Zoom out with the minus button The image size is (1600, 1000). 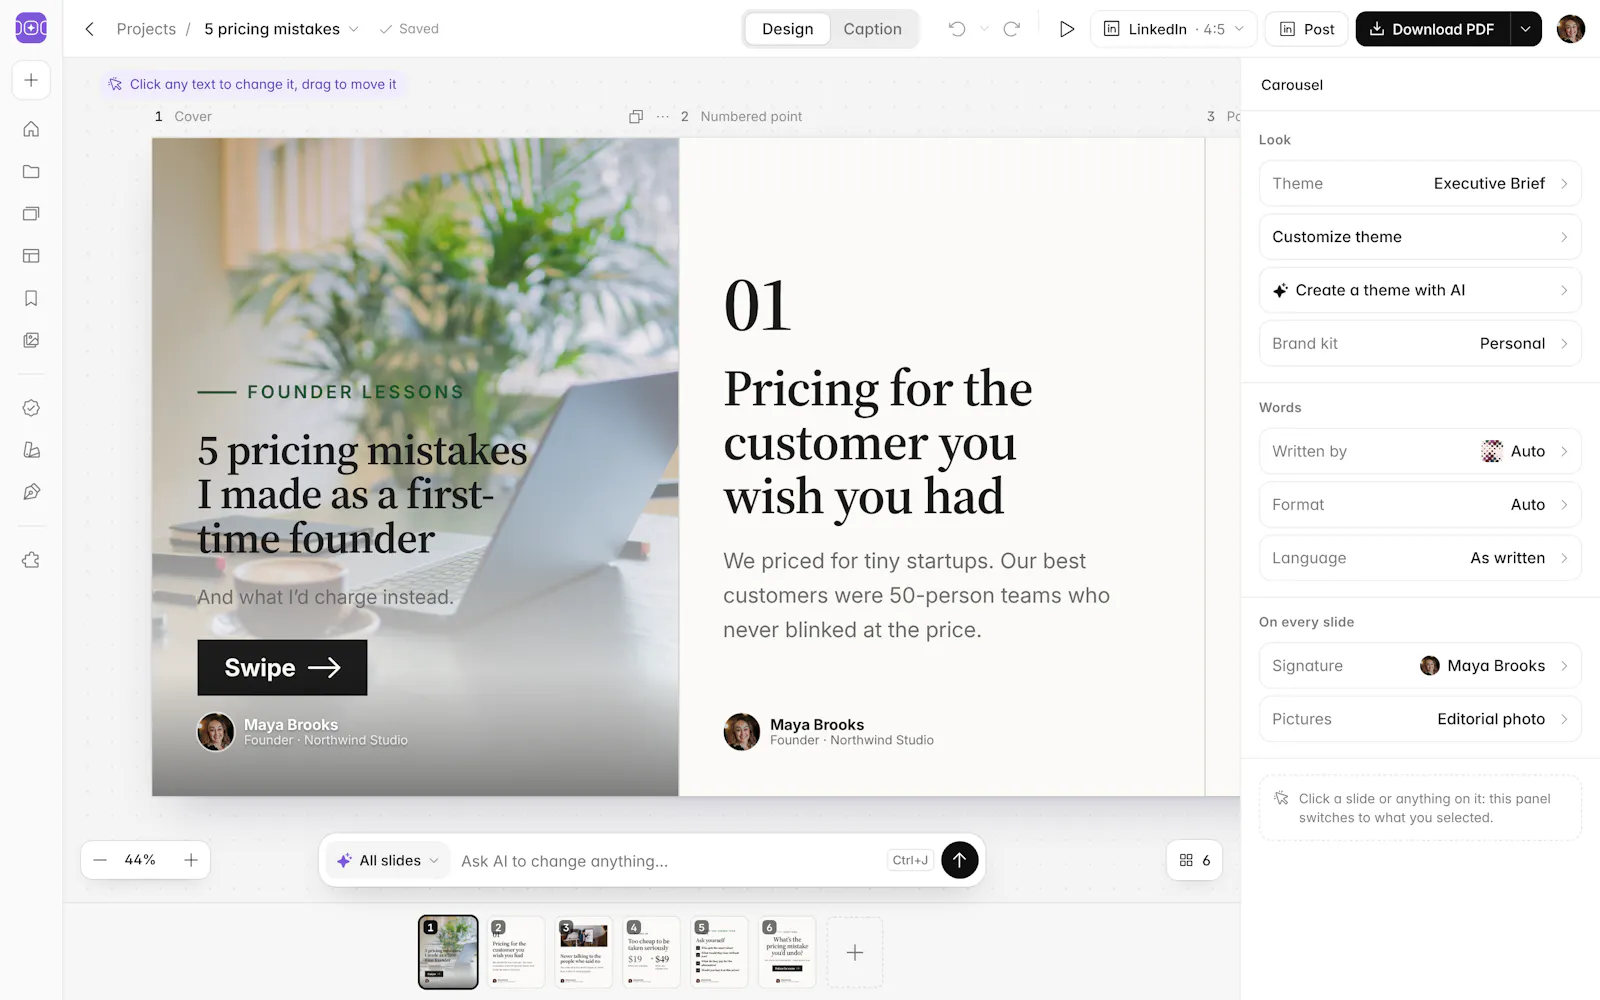(100, 860)
